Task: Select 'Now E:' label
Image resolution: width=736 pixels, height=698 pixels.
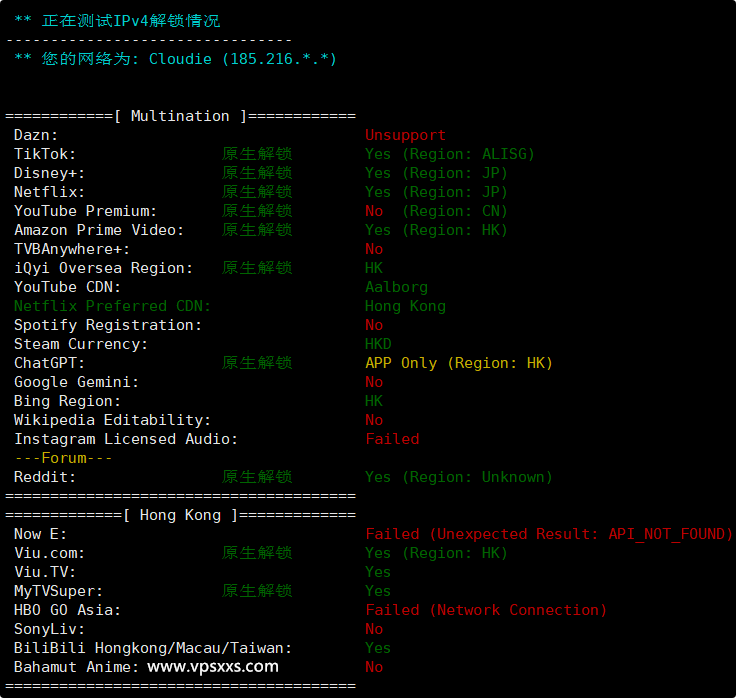Action: click(x=40, y=534)
